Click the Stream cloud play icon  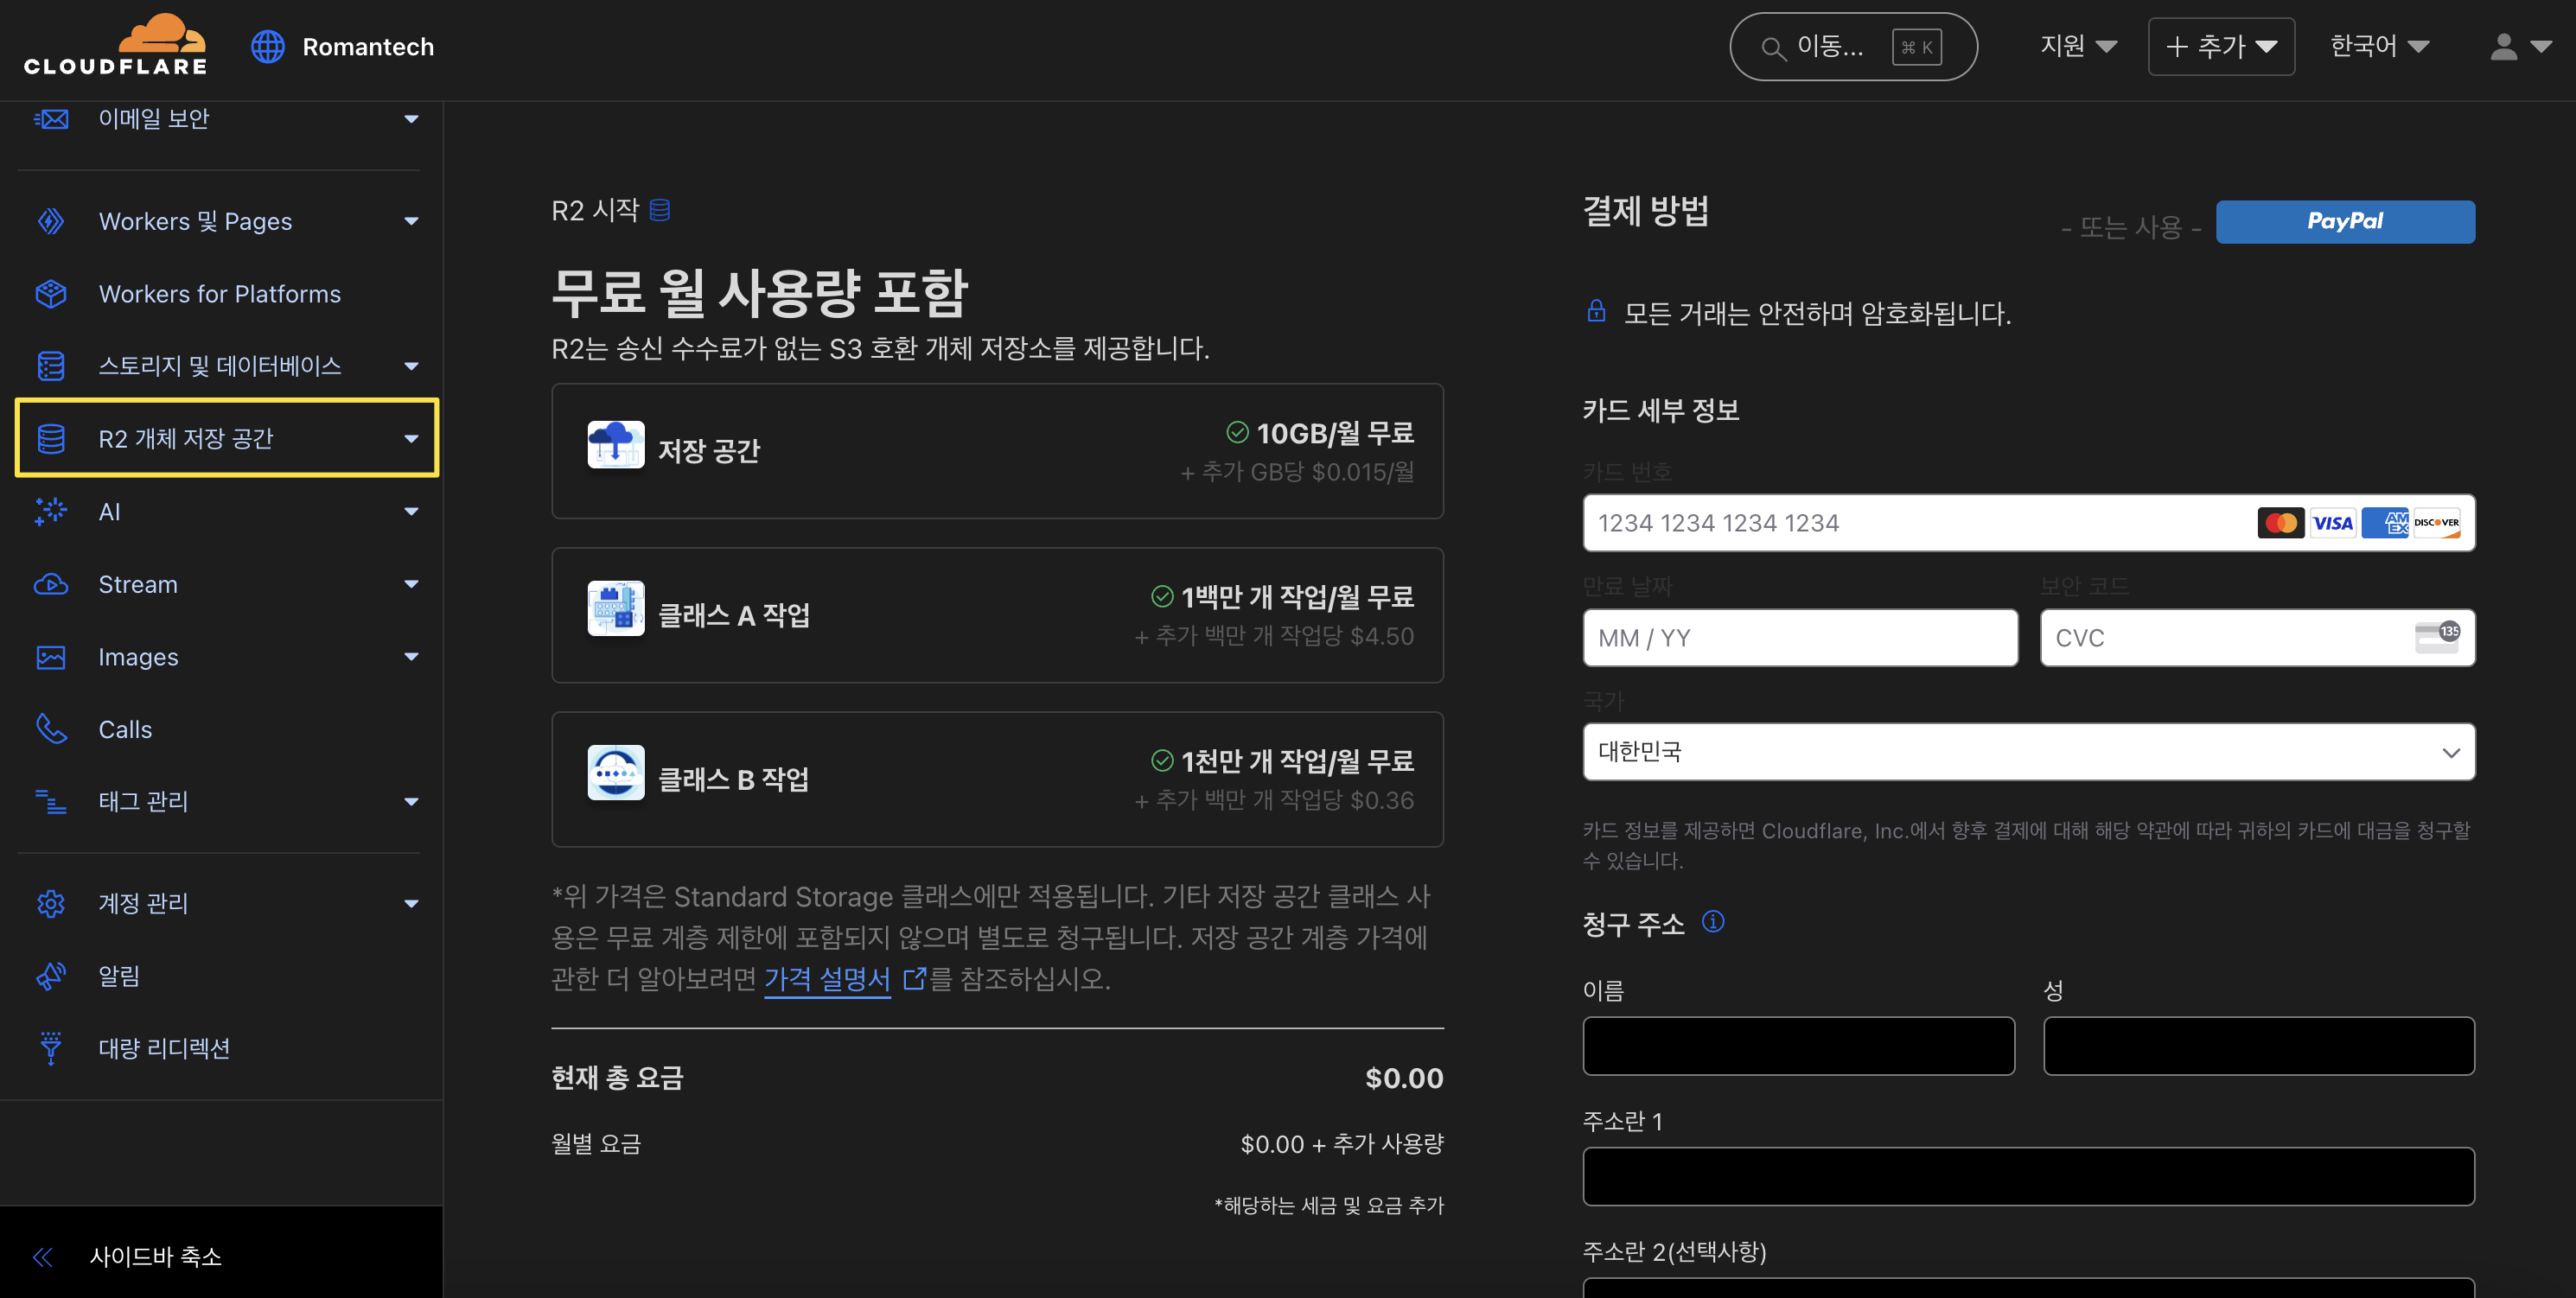pos(50,584)
